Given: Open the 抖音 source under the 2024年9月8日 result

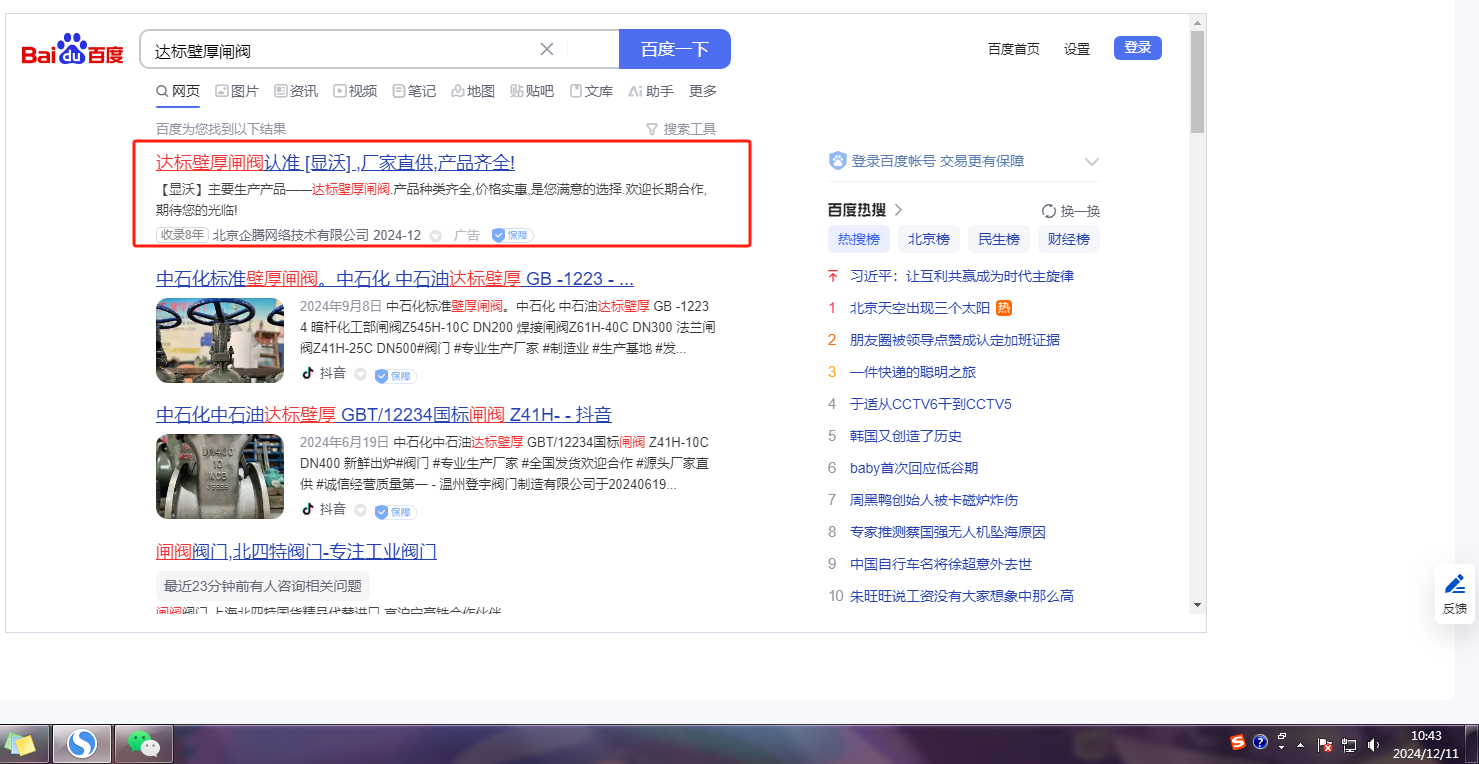Looking at the screenshot, I should pos(324,374).
